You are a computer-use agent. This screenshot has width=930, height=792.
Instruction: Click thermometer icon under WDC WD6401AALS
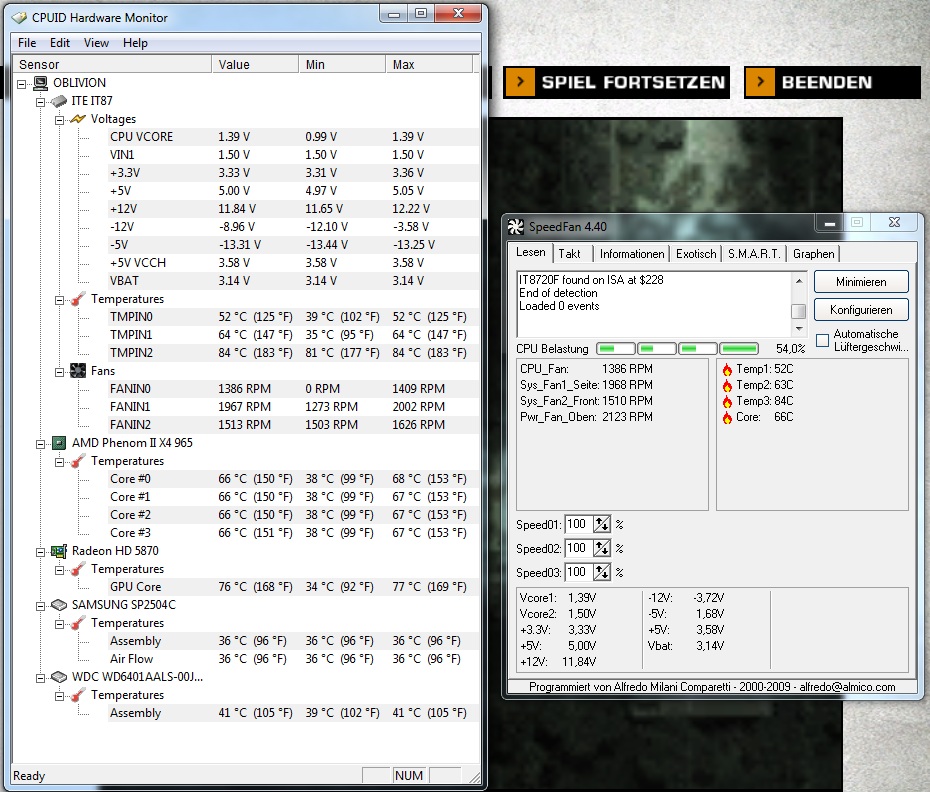click(78, 695)
